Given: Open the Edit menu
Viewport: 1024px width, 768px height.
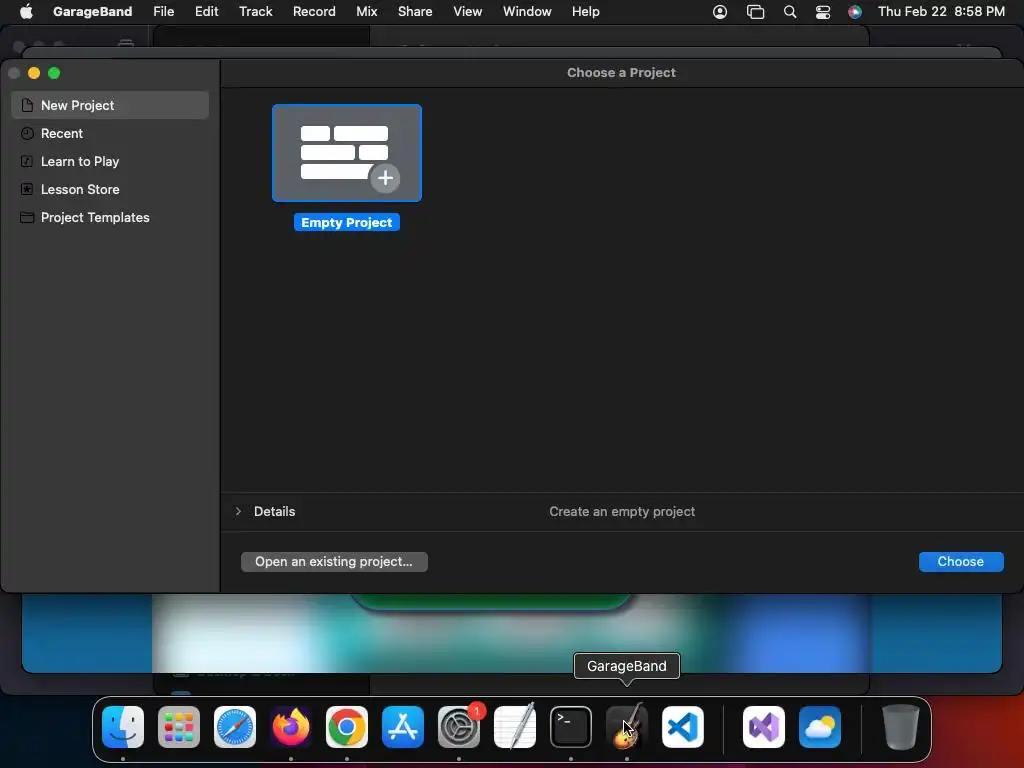Looking at the screenshot, I should pos(206,11).
